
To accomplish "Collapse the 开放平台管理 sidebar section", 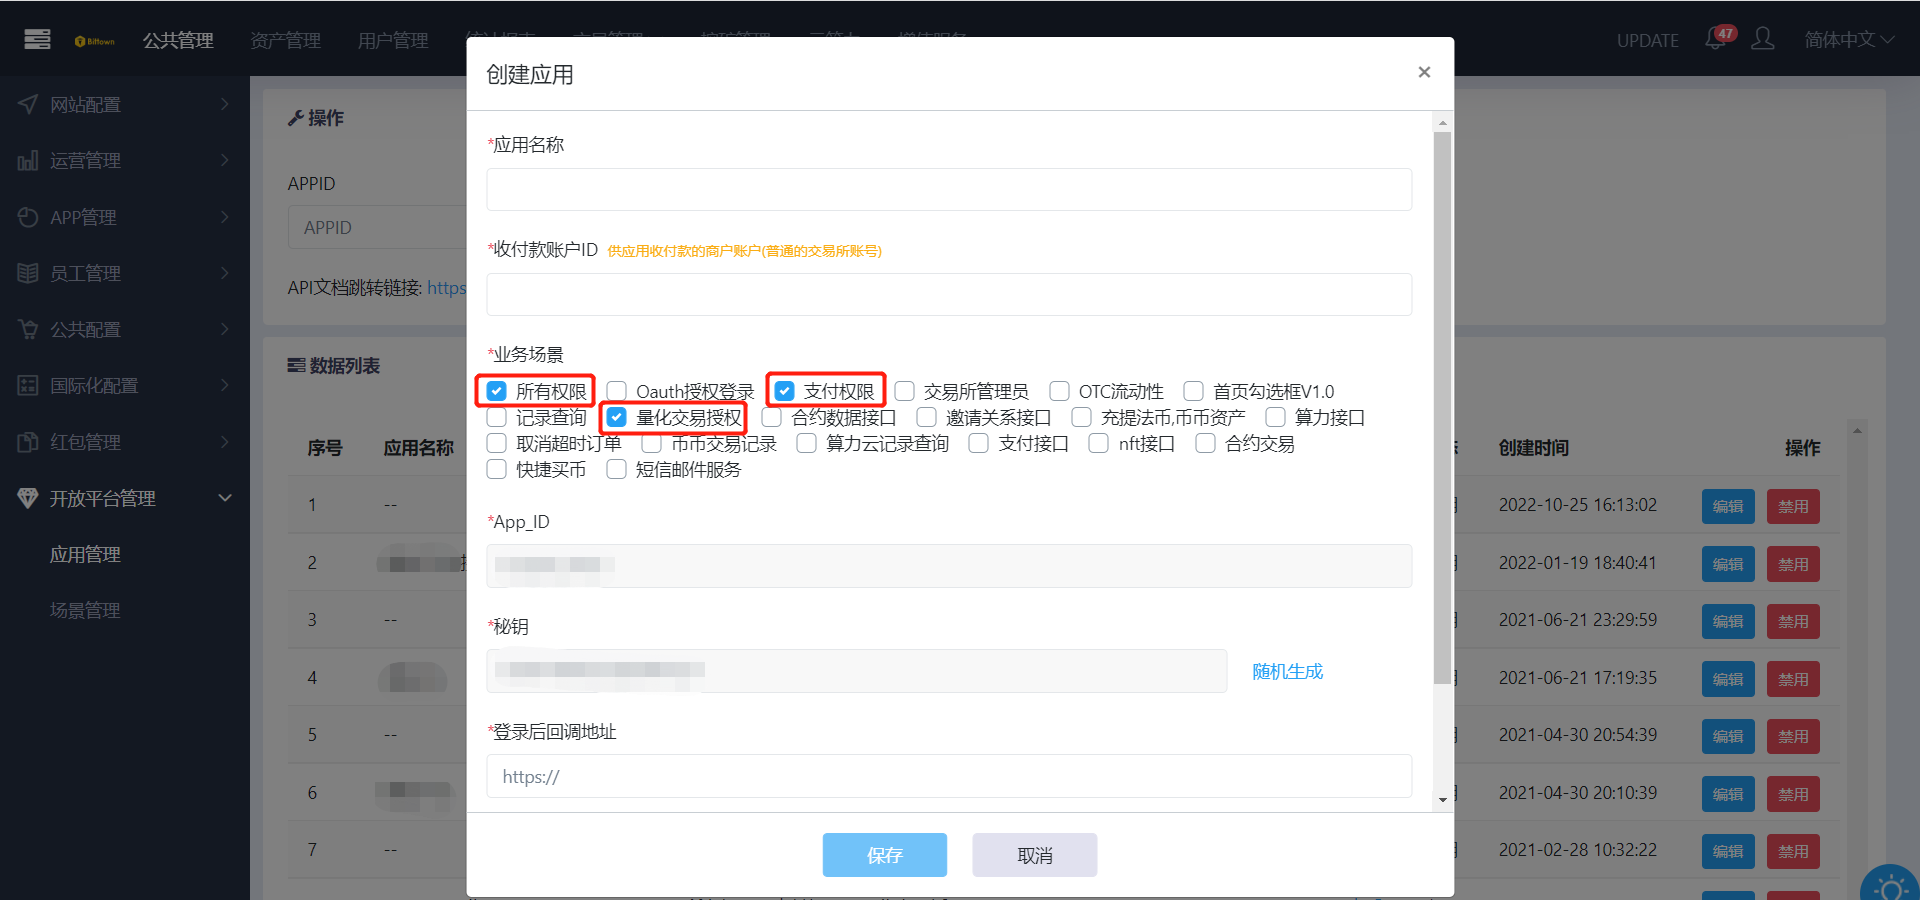I will [224, 498].
